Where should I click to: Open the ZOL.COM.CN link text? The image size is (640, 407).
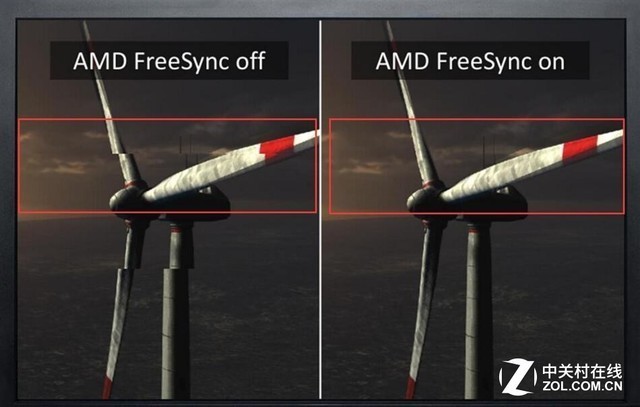click(582, 386)
